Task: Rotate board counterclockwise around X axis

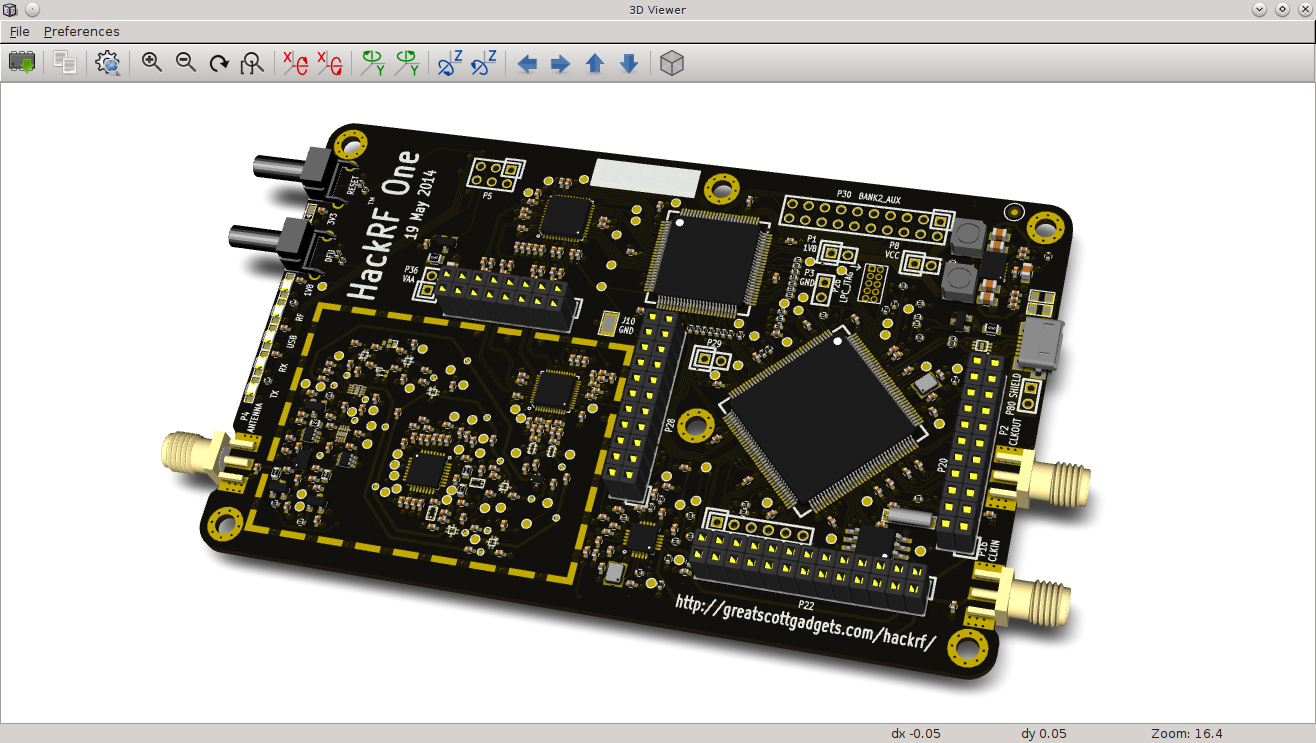Action: 329,63
